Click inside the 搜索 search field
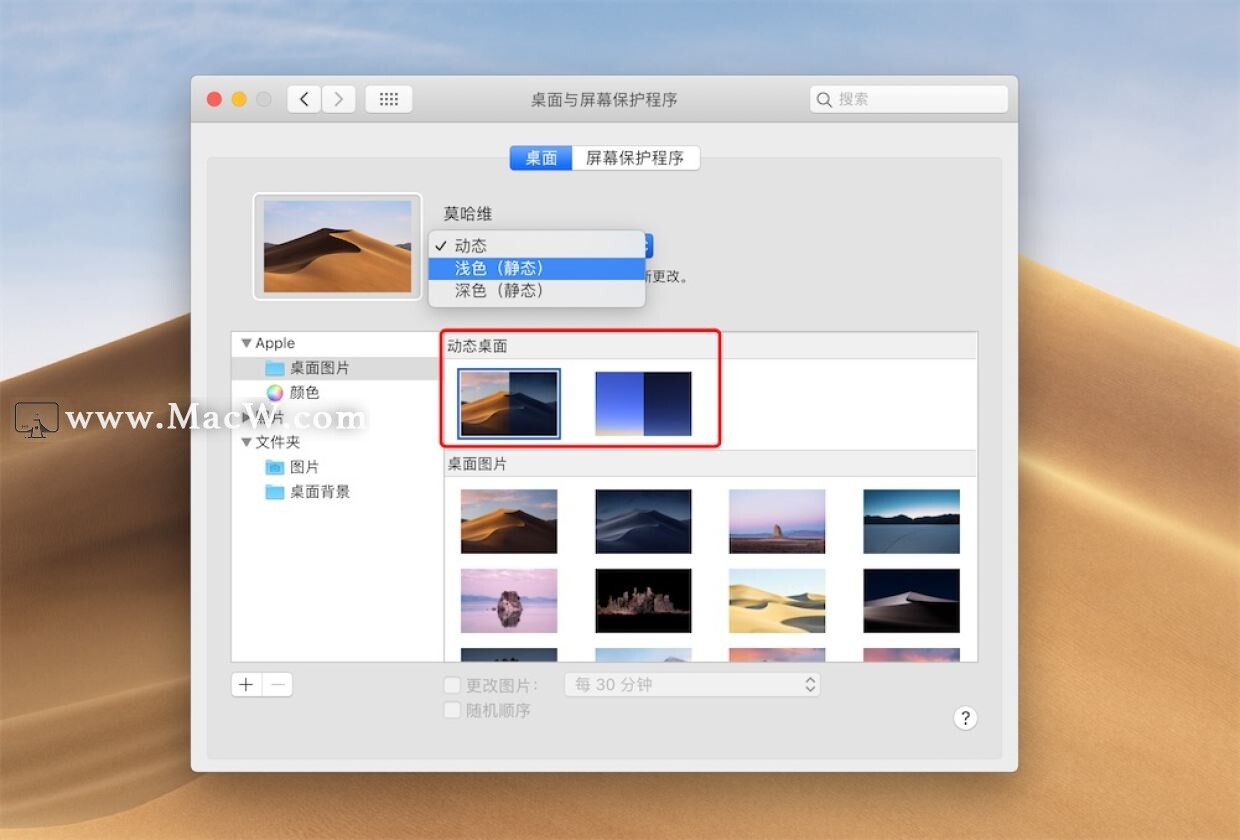The image size is (1240, 840). (x=907, y=99)
